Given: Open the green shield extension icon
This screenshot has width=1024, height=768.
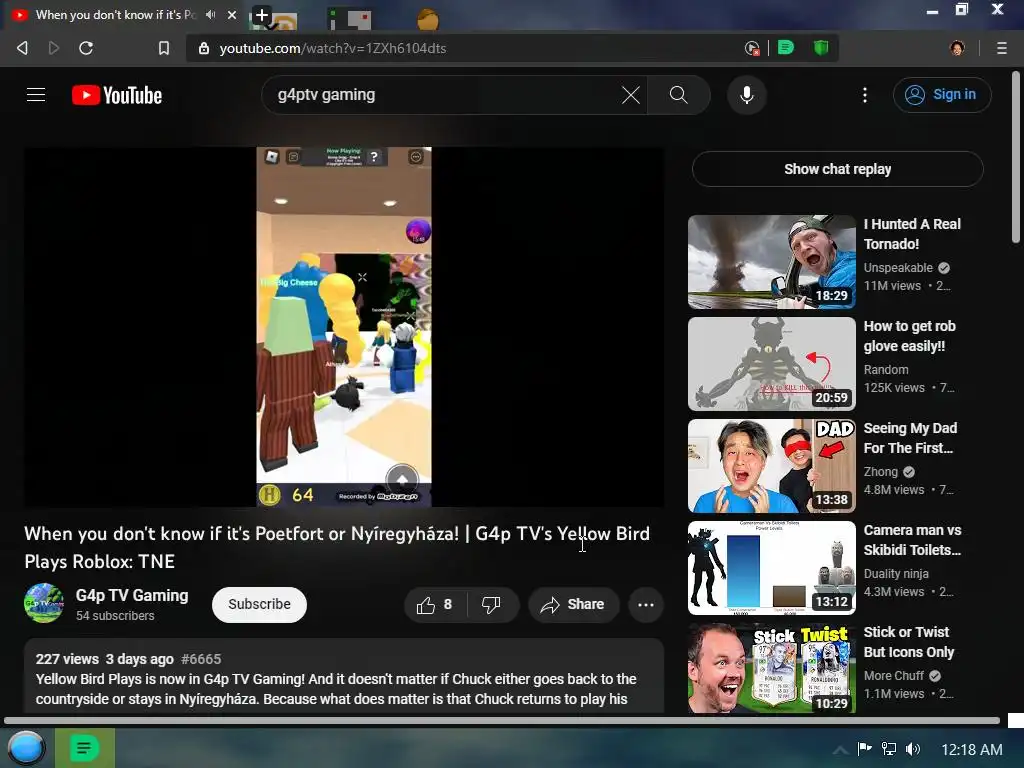Looking at the screenshot, I should pos(821,47).
